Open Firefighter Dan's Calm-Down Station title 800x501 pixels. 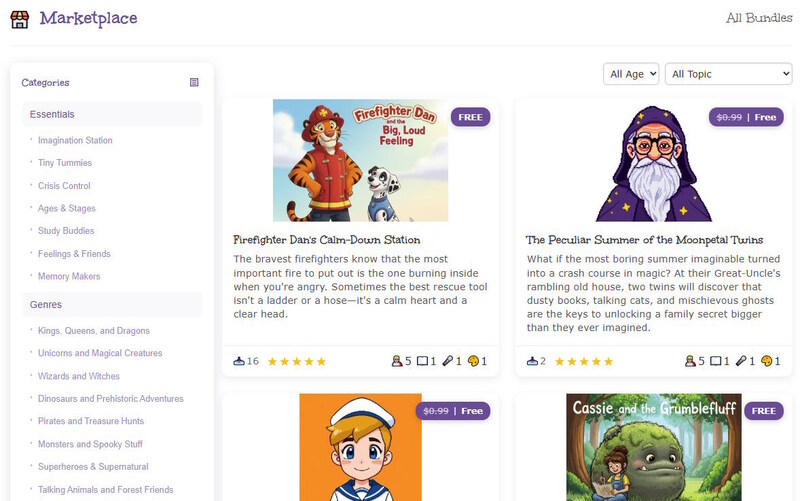326,240
